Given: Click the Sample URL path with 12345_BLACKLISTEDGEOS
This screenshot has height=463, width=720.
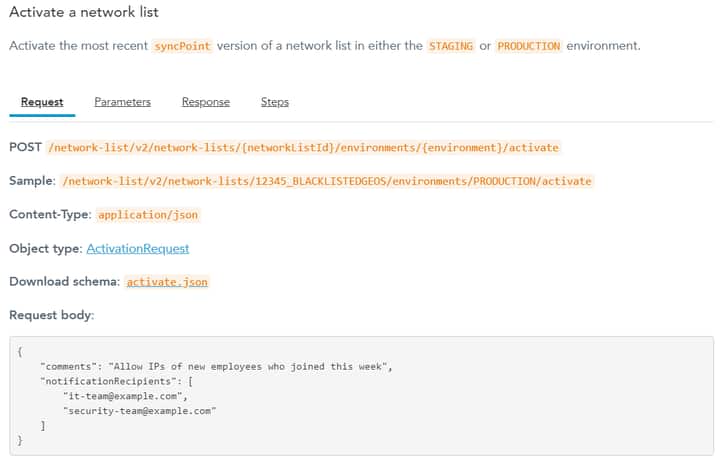Looking at the screenshot, I should [328, 181].
